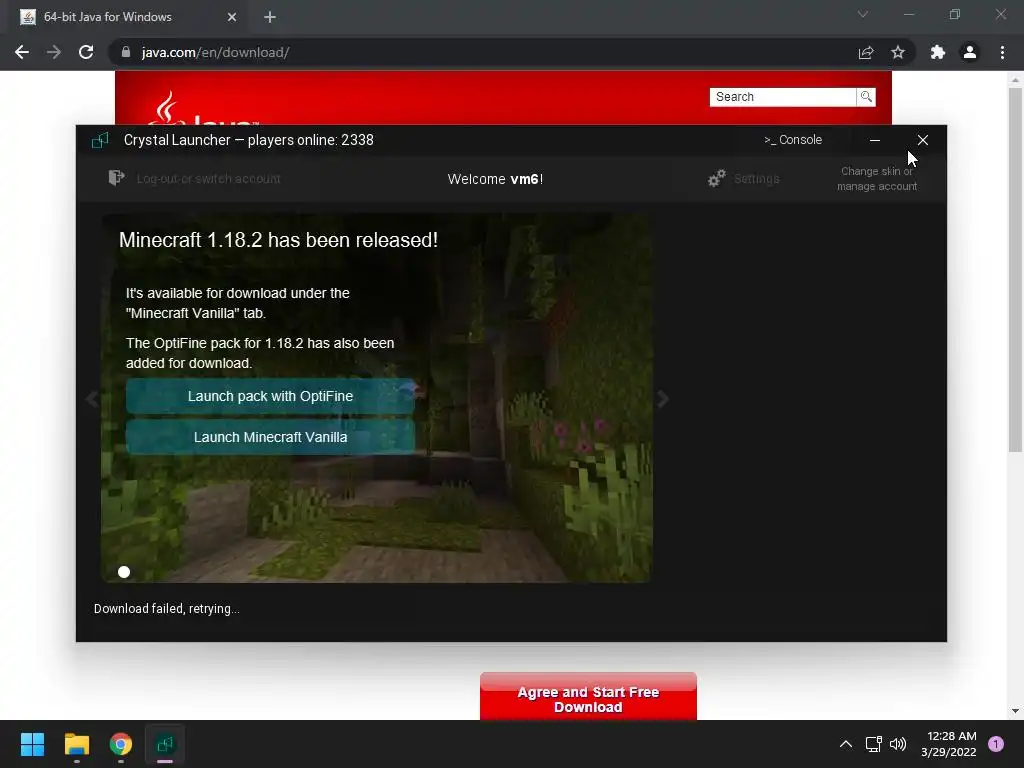Open network status tray icon
1024x768 pixels.
[x=873, y=744]
